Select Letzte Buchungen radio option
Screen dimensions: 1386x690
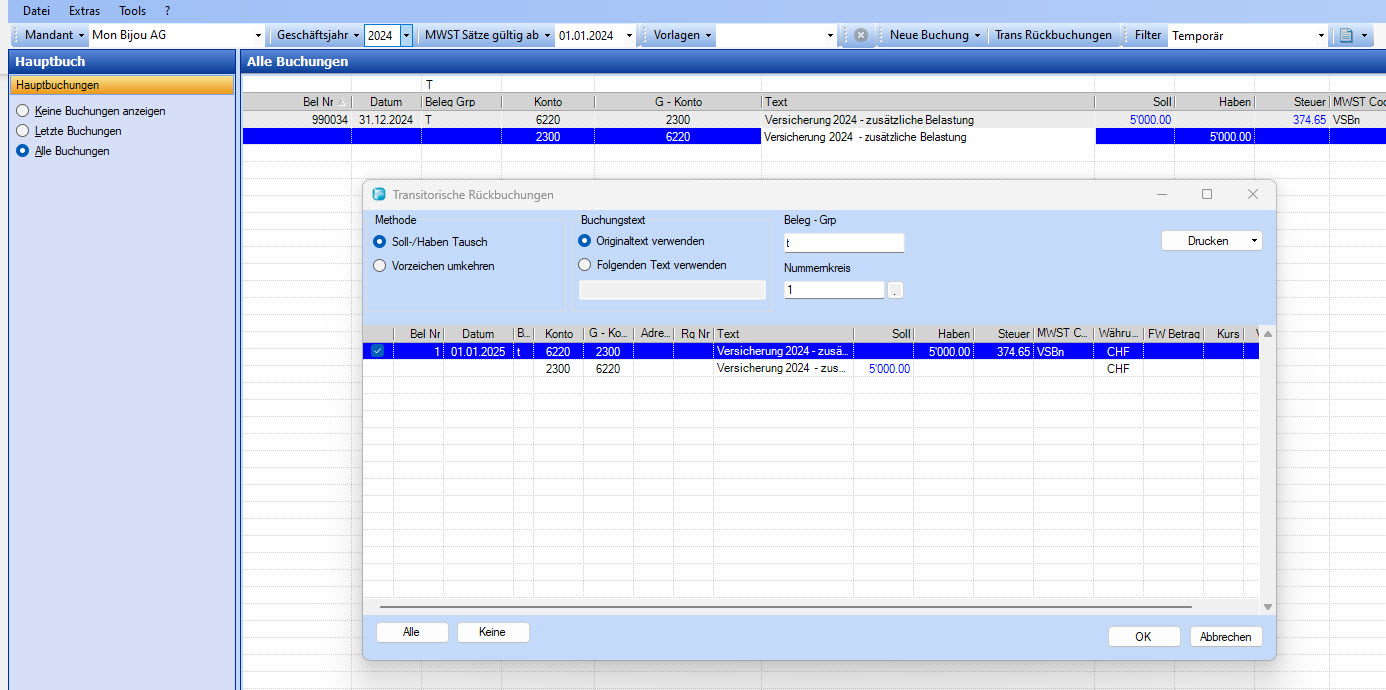point(23,131)
